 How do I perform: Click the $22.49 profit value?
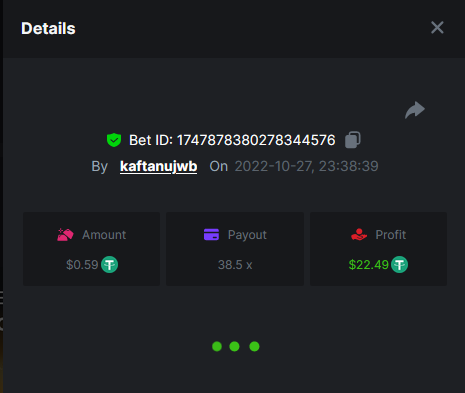(x=369, y=265)
